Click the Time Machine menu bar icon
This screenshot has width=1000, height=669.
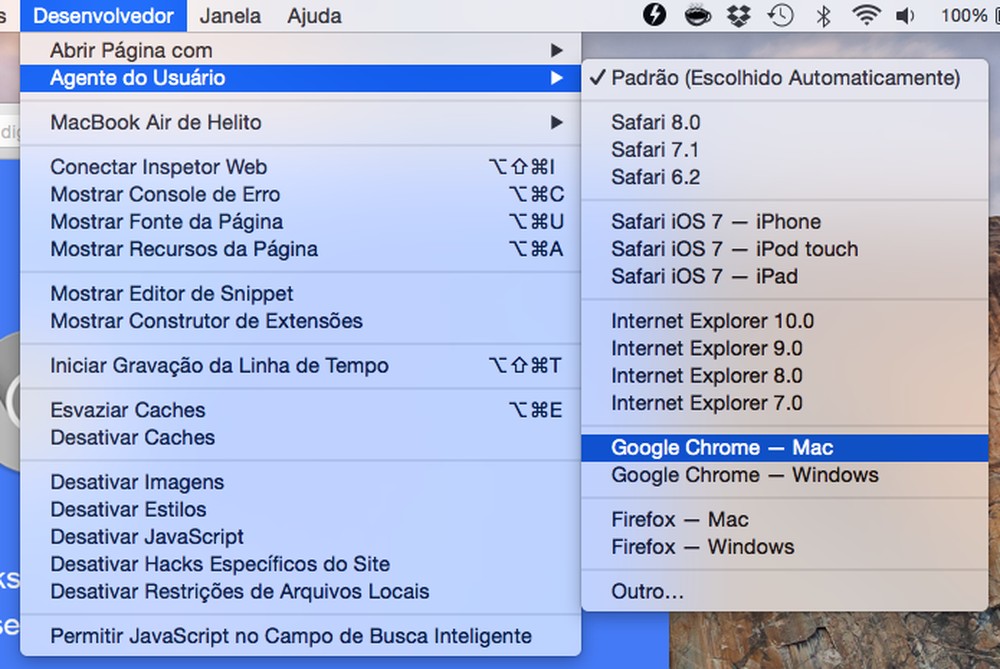pyautogui.click(x=781, y=15)
